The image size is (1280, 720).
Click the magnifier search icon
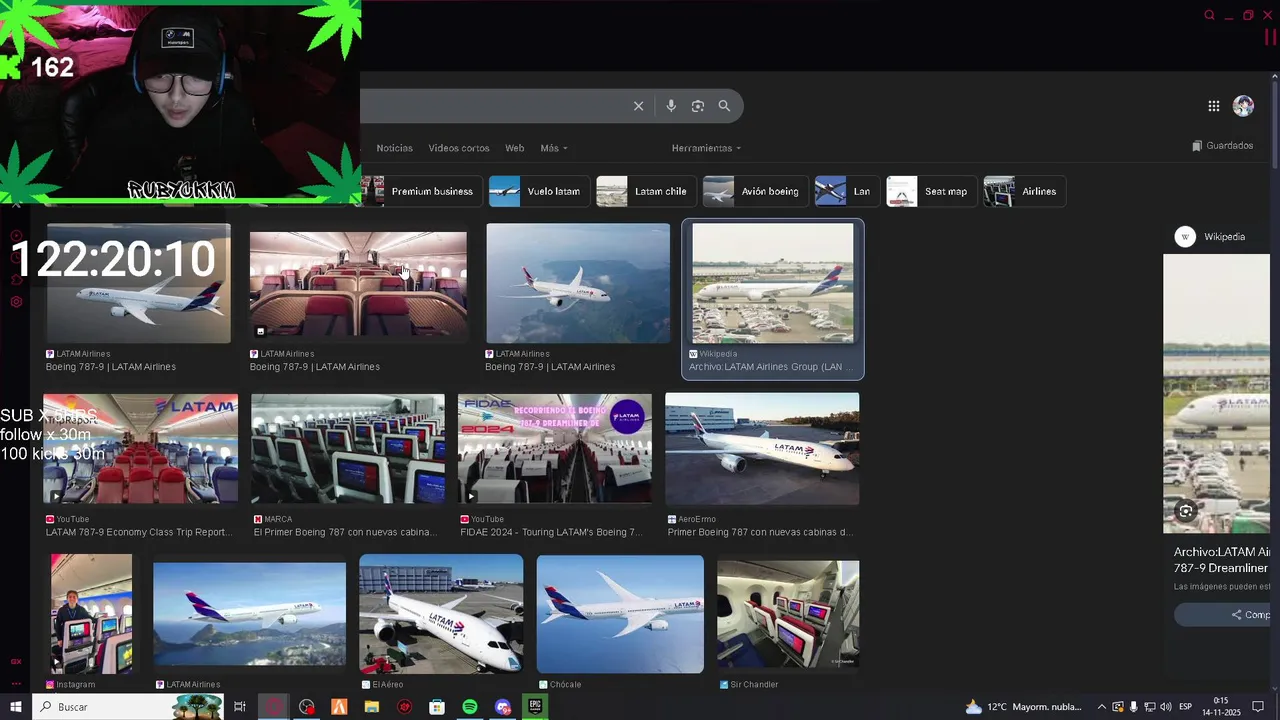pyautogui.click(x=724, y=106)
